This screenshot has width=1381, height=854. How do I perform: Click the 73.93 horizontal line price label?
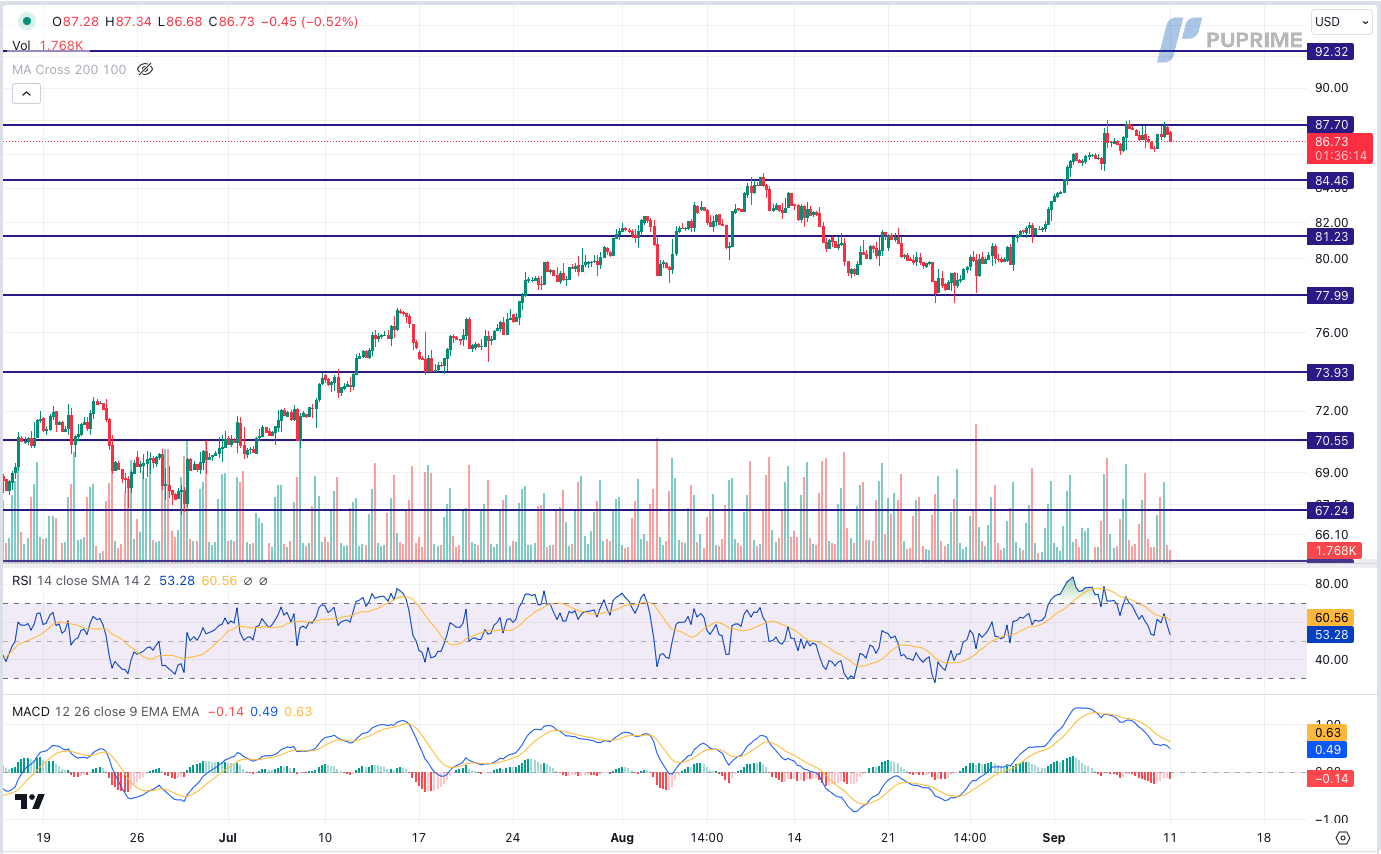coord(1331,372)
